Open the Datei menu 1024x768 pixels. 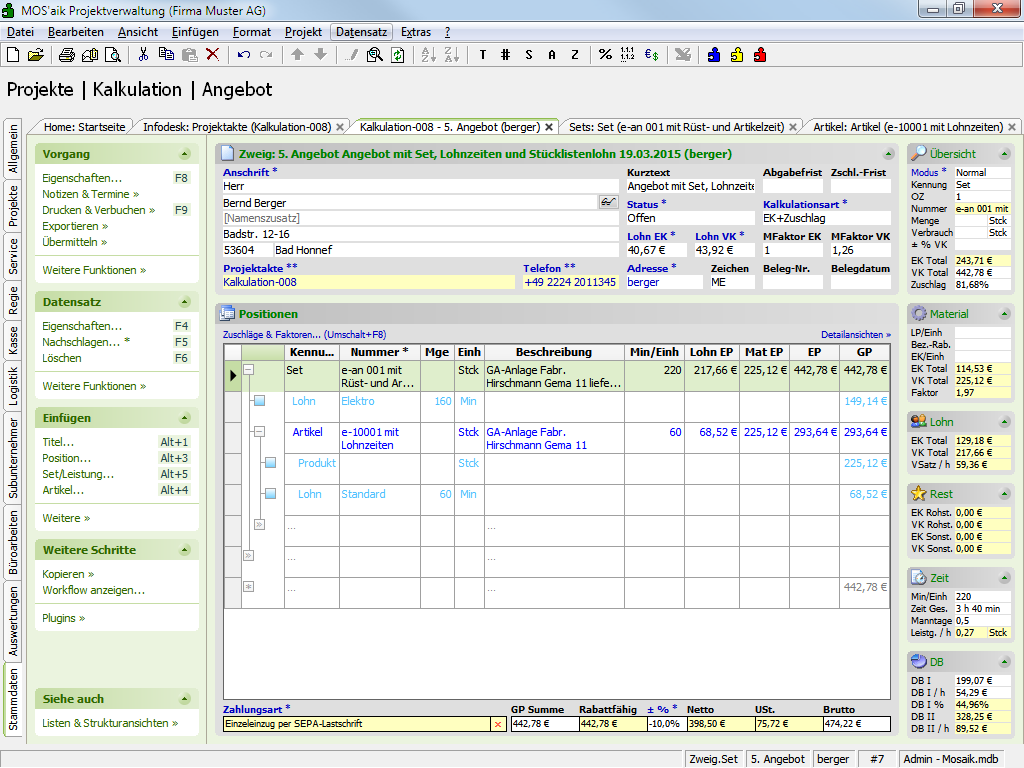[20, 32]
